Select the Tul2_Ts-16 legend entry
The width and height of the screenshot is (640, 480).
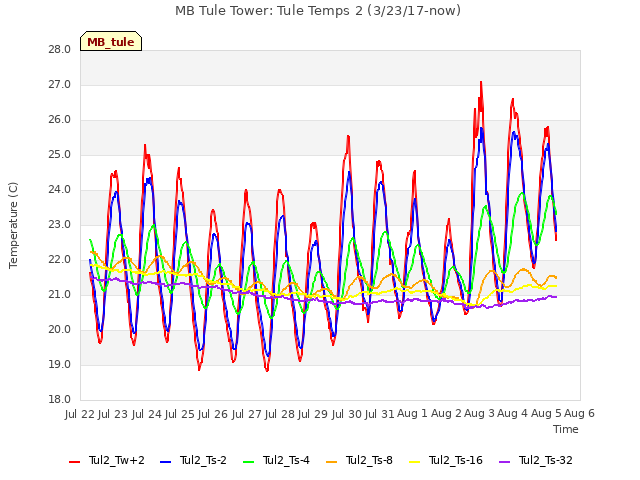click(x=446, y=461)
